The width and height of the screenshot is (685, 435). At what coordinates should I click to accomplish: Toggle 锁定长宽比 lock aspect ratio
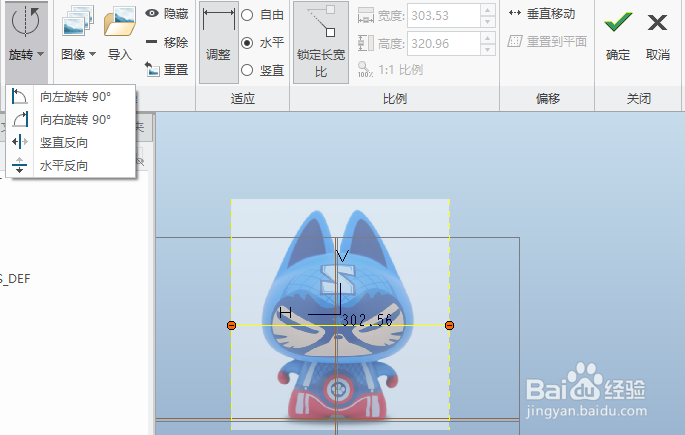tap(321, 42)
